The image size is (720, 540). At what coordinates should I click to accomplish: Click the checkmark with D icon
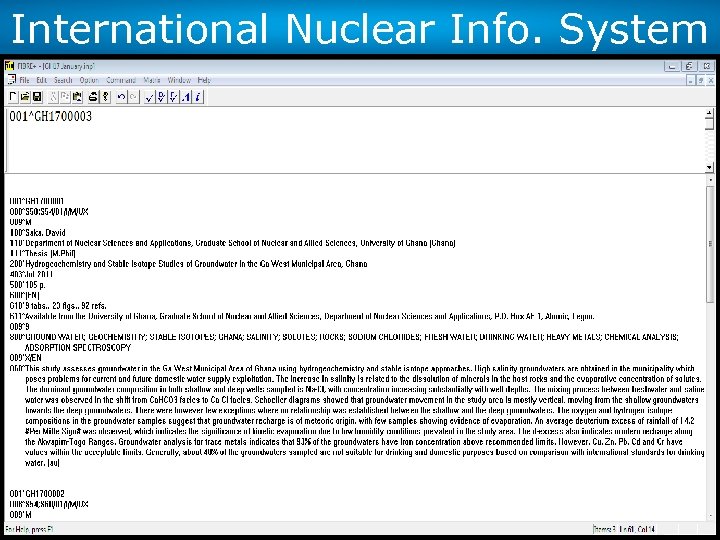tap(161, 97)
